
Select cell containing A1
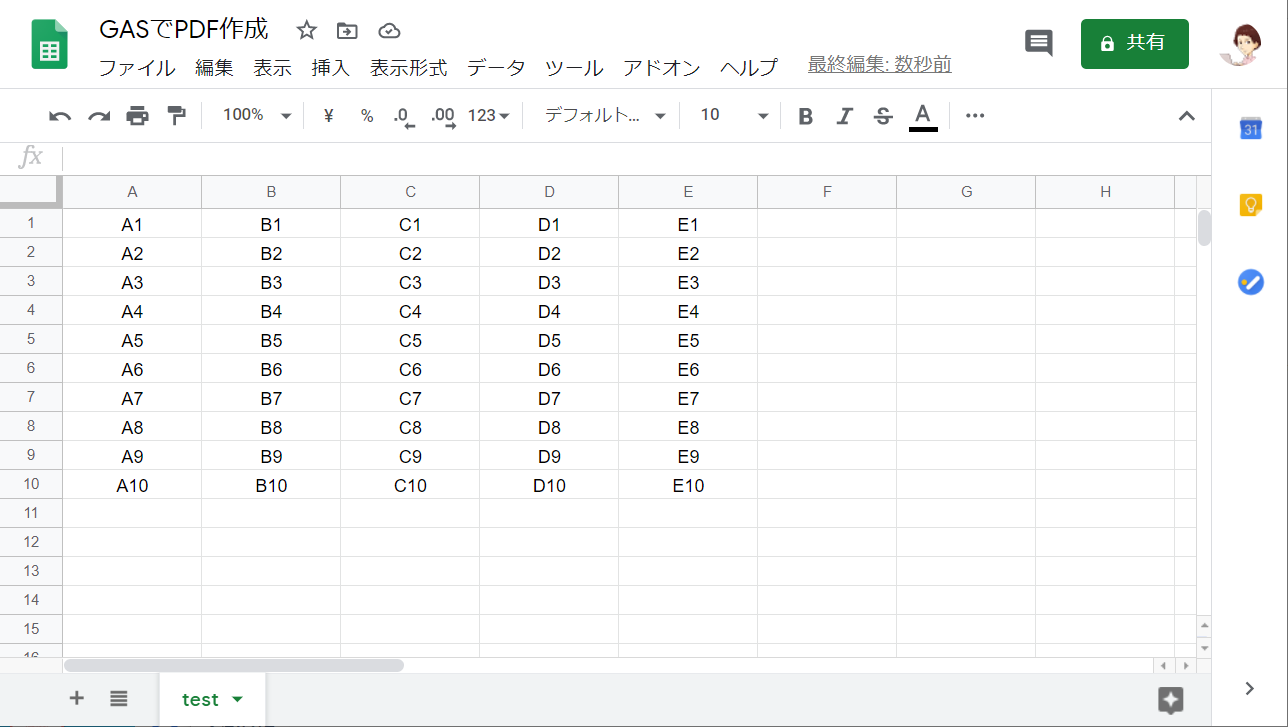coord(132,224)
